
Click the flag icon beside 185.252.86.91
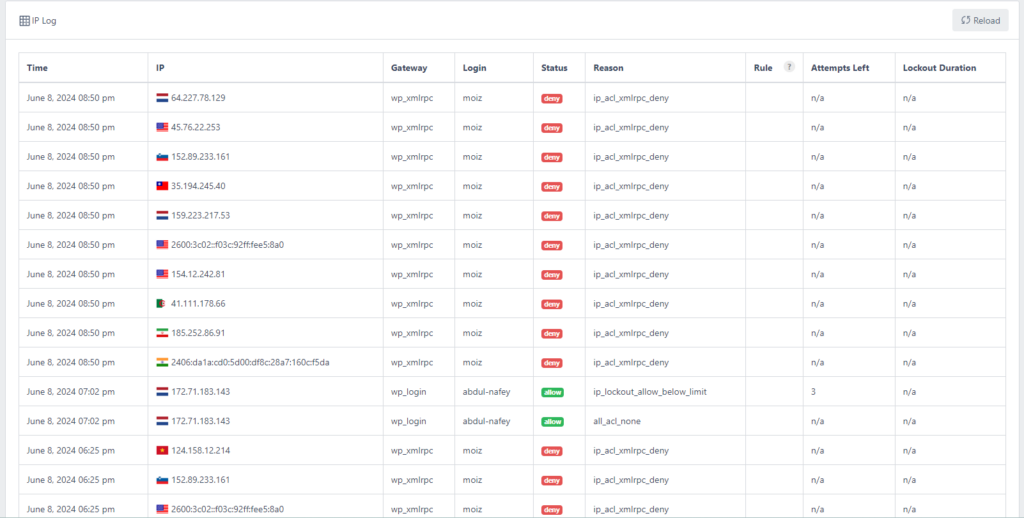(x=162, y=333)
